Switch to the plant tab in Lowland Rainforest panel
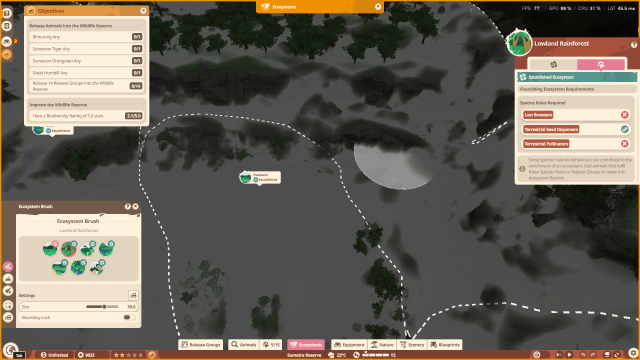 553,64
